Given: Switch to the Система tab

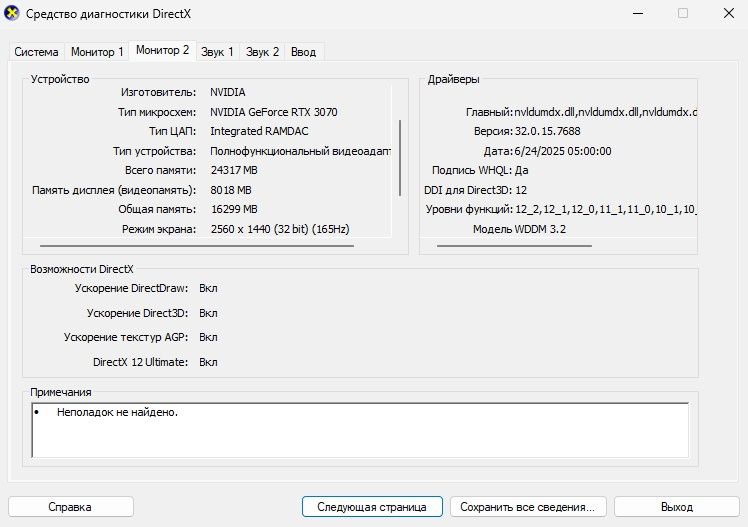Looking at the screenshot, I should tap(36, 52).
